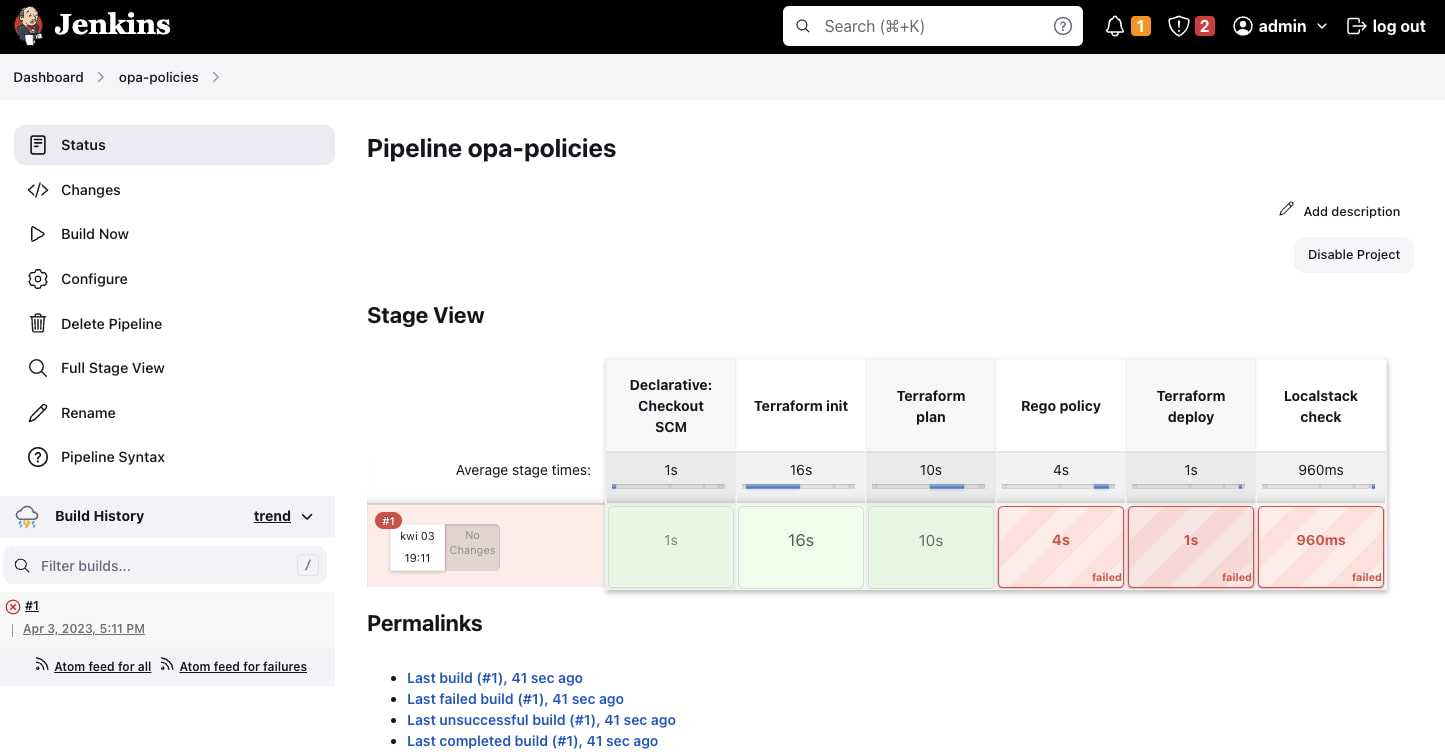Click the Delete Pipeline trash icon
Image resolution: width=1445 pixels, height=756 pixels.
click(38, 323)
